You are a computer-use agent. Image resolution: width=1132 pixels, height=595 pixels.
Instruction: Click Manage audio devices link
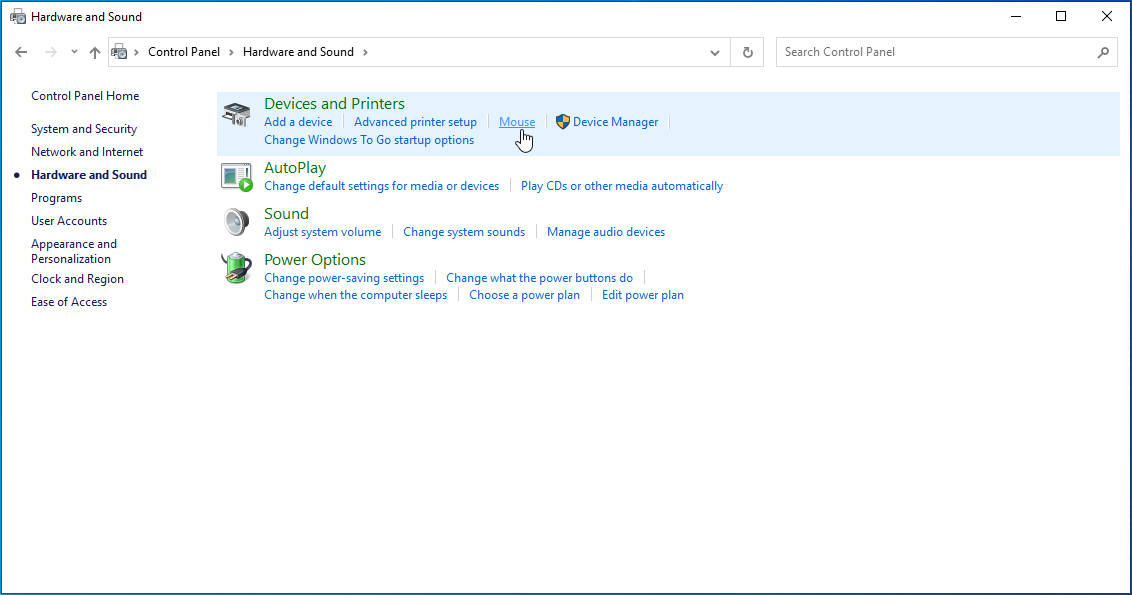click(x=606, y=232)
